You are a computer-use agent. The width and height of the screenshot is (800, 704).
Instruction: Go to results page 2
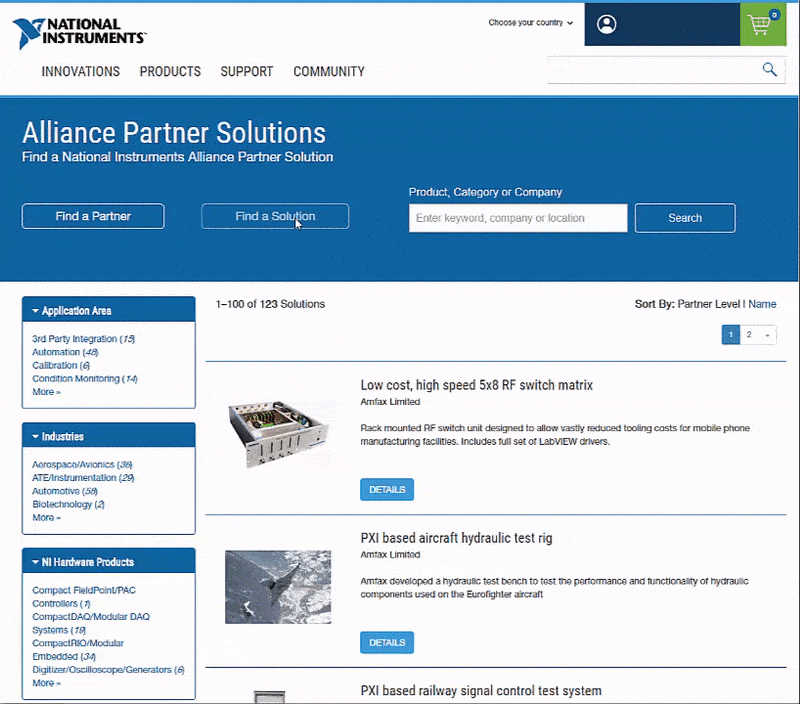749,335
